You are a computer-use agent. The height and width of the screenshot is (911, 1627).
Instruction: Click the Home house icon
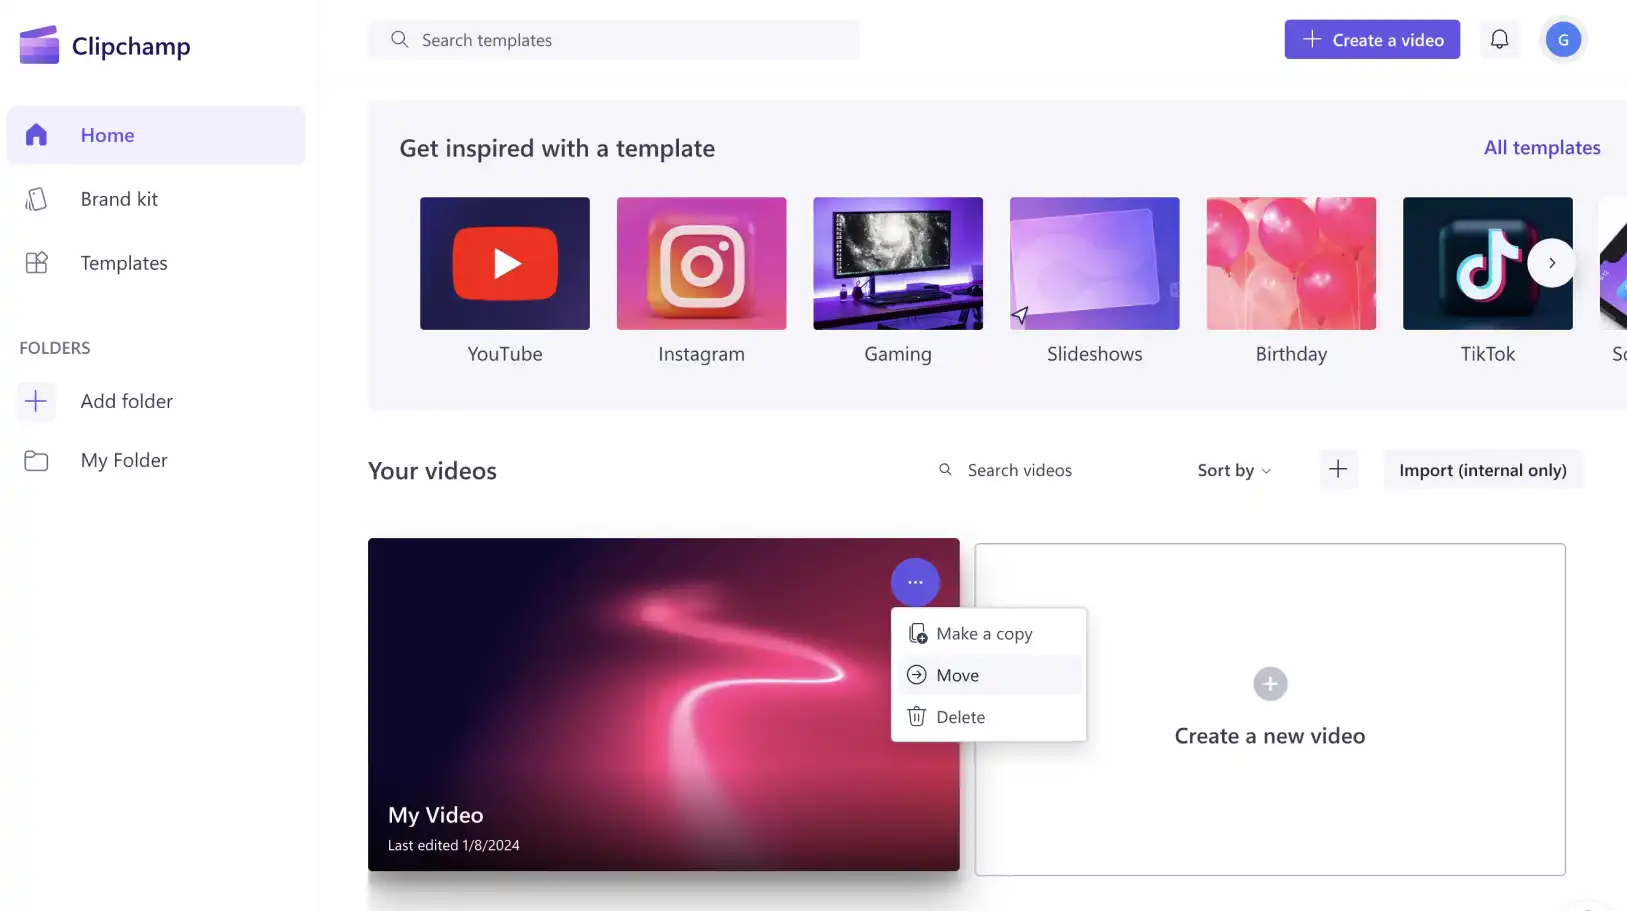(x=36, y=135)
